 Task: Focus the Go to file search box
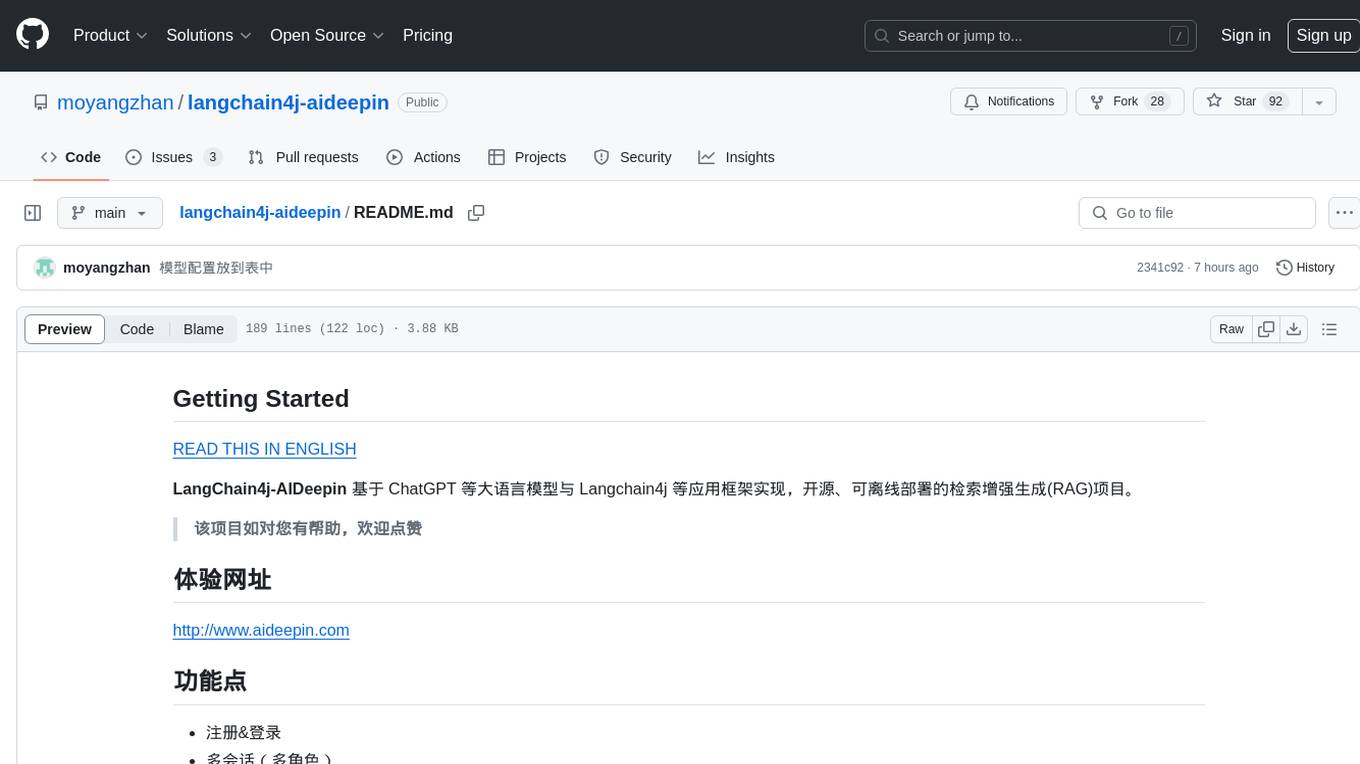point(1197,213)
